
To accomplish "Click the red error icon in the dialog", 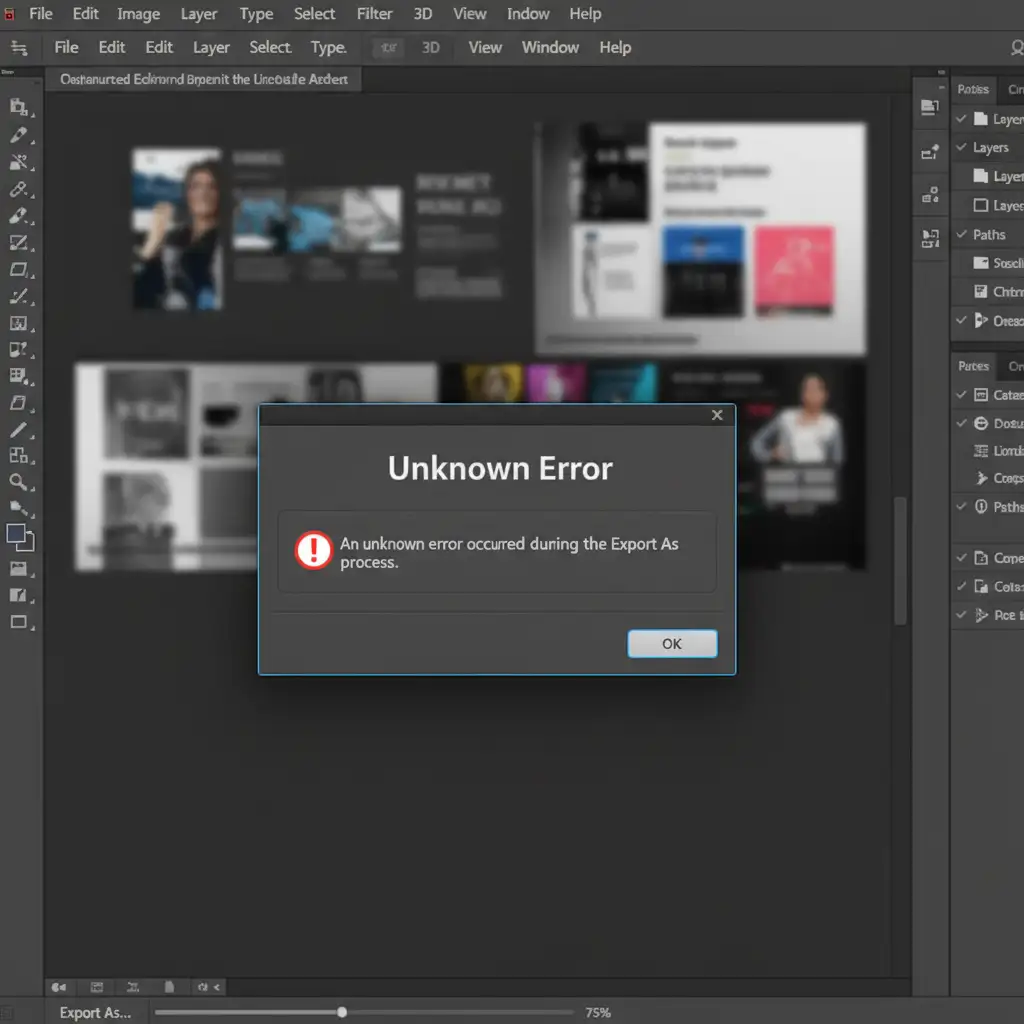I will point(313,550).
